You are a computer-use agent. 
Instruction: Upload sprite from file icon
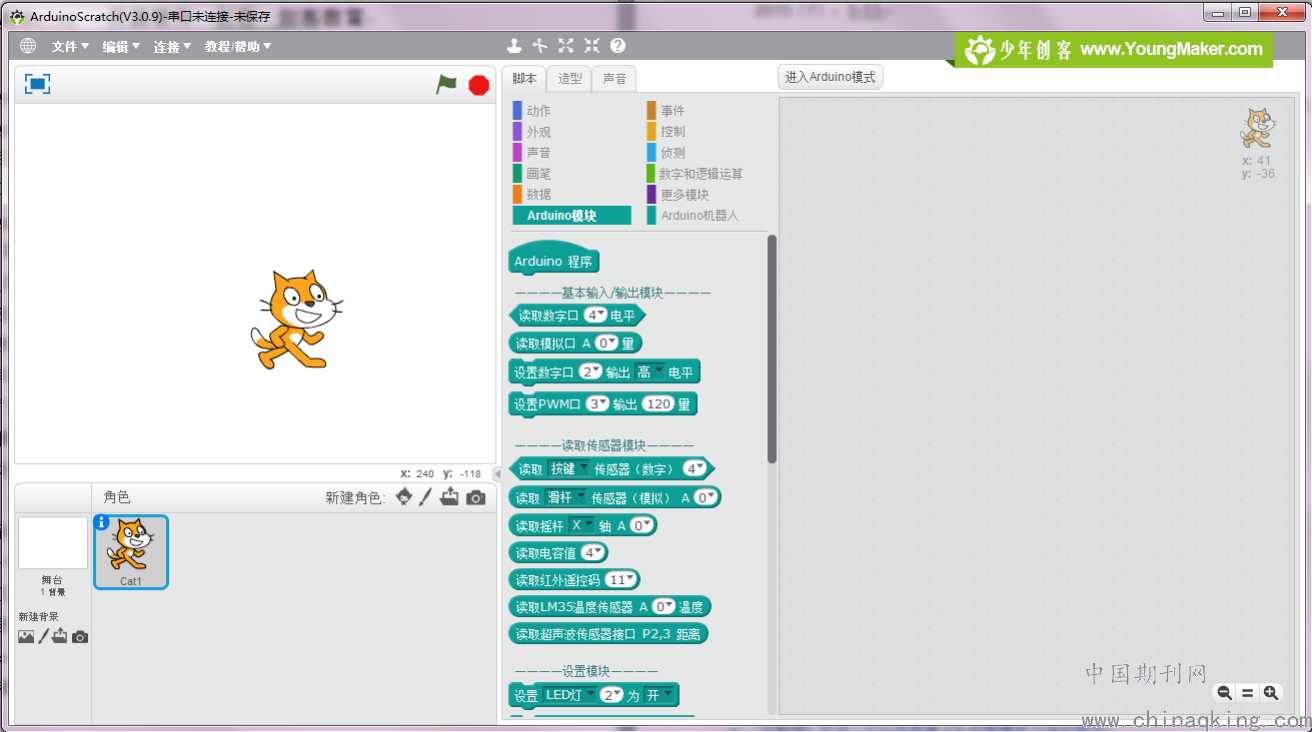[450, 497]
